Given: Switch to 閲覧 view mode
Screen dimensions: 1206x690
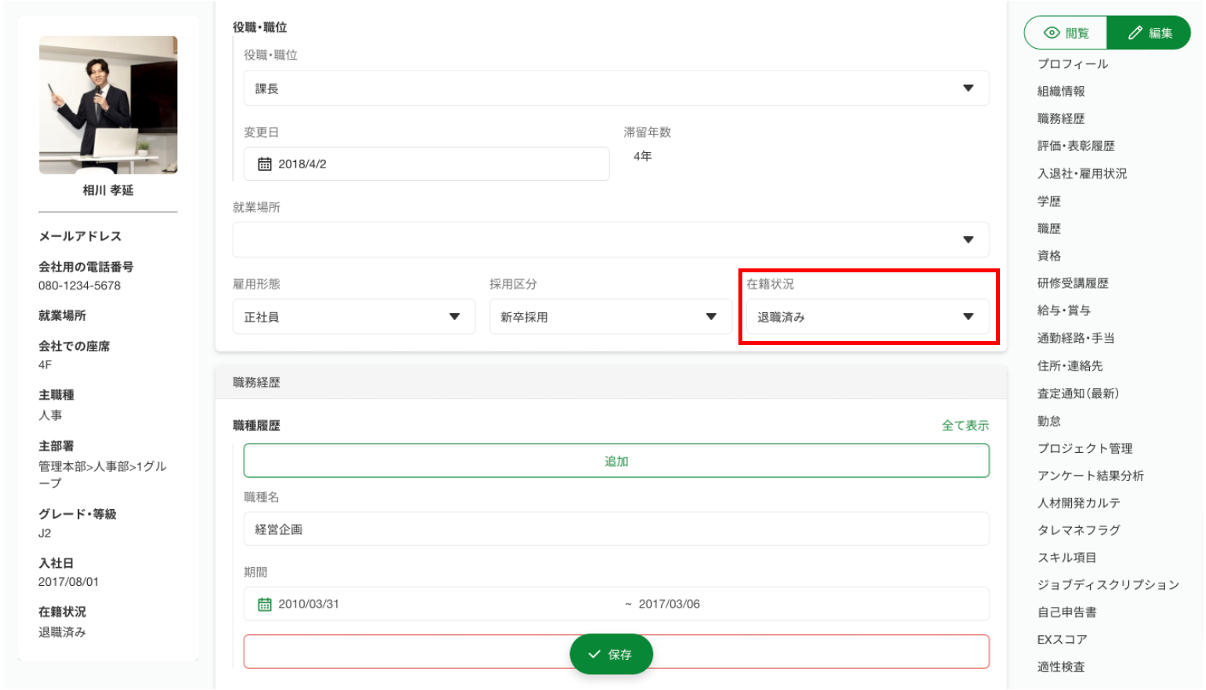Looking at the screenshot, I should tap(1066, 33).
